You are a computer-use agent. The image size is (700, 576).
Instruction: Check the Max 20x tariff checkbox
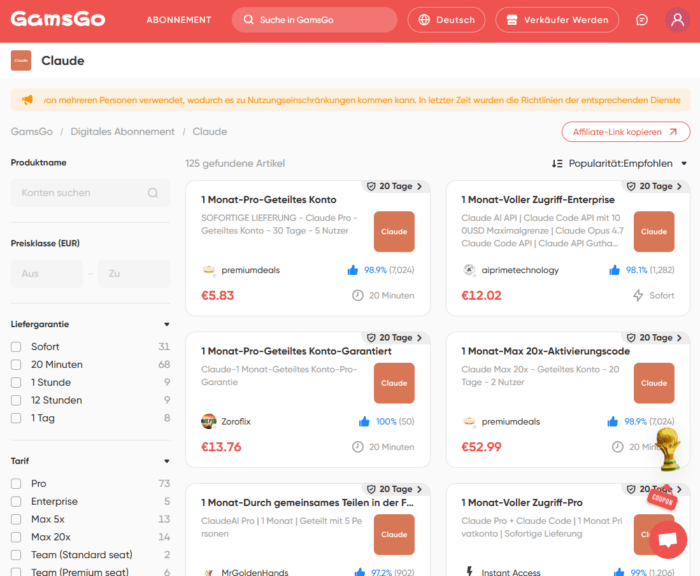point(16,537)
